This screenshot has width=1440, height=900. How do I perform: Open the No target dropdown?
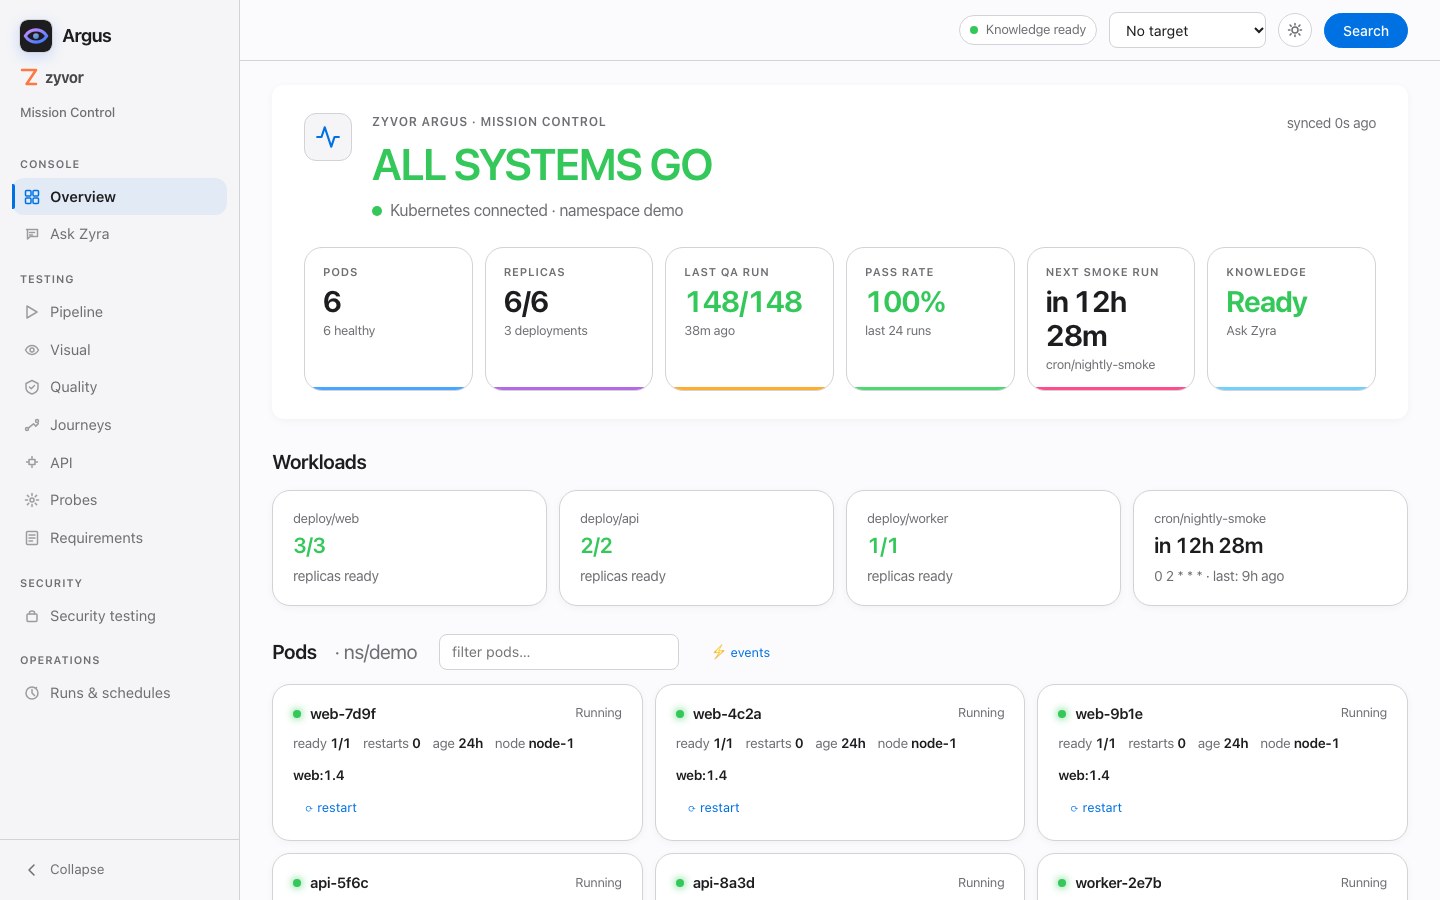(x=1187, y=30)
